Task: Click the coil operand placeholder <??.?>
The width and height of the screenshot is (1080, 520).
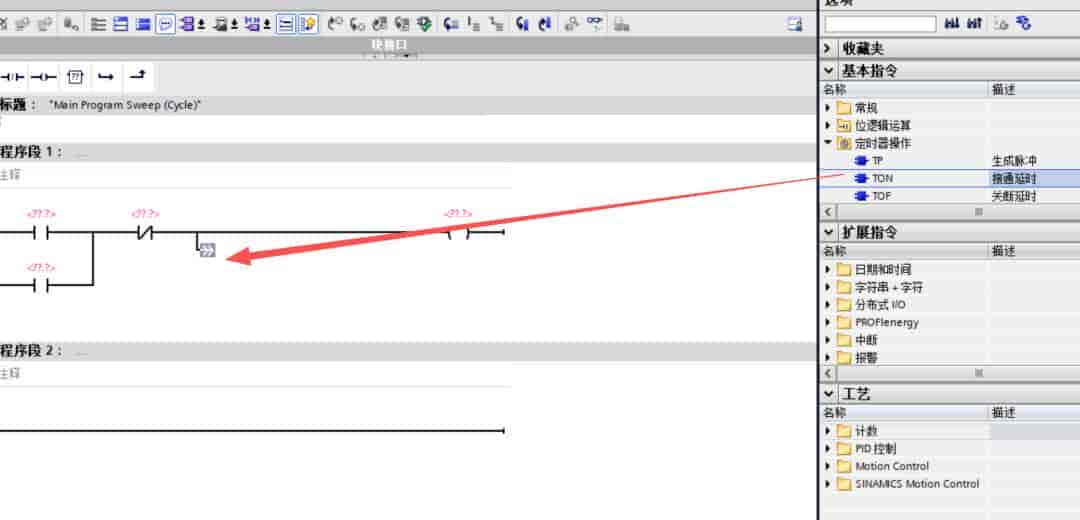Action: (x=458, y=214)
